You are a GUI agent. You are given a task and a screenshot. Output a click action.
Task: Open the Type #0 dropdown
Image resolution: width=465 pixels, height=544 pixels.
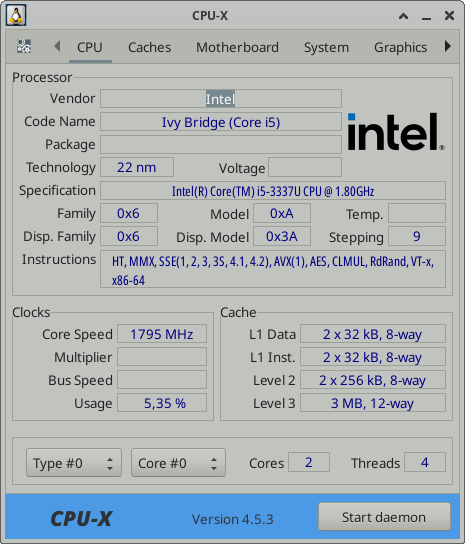pyautogui.click(x=74, y=463)
